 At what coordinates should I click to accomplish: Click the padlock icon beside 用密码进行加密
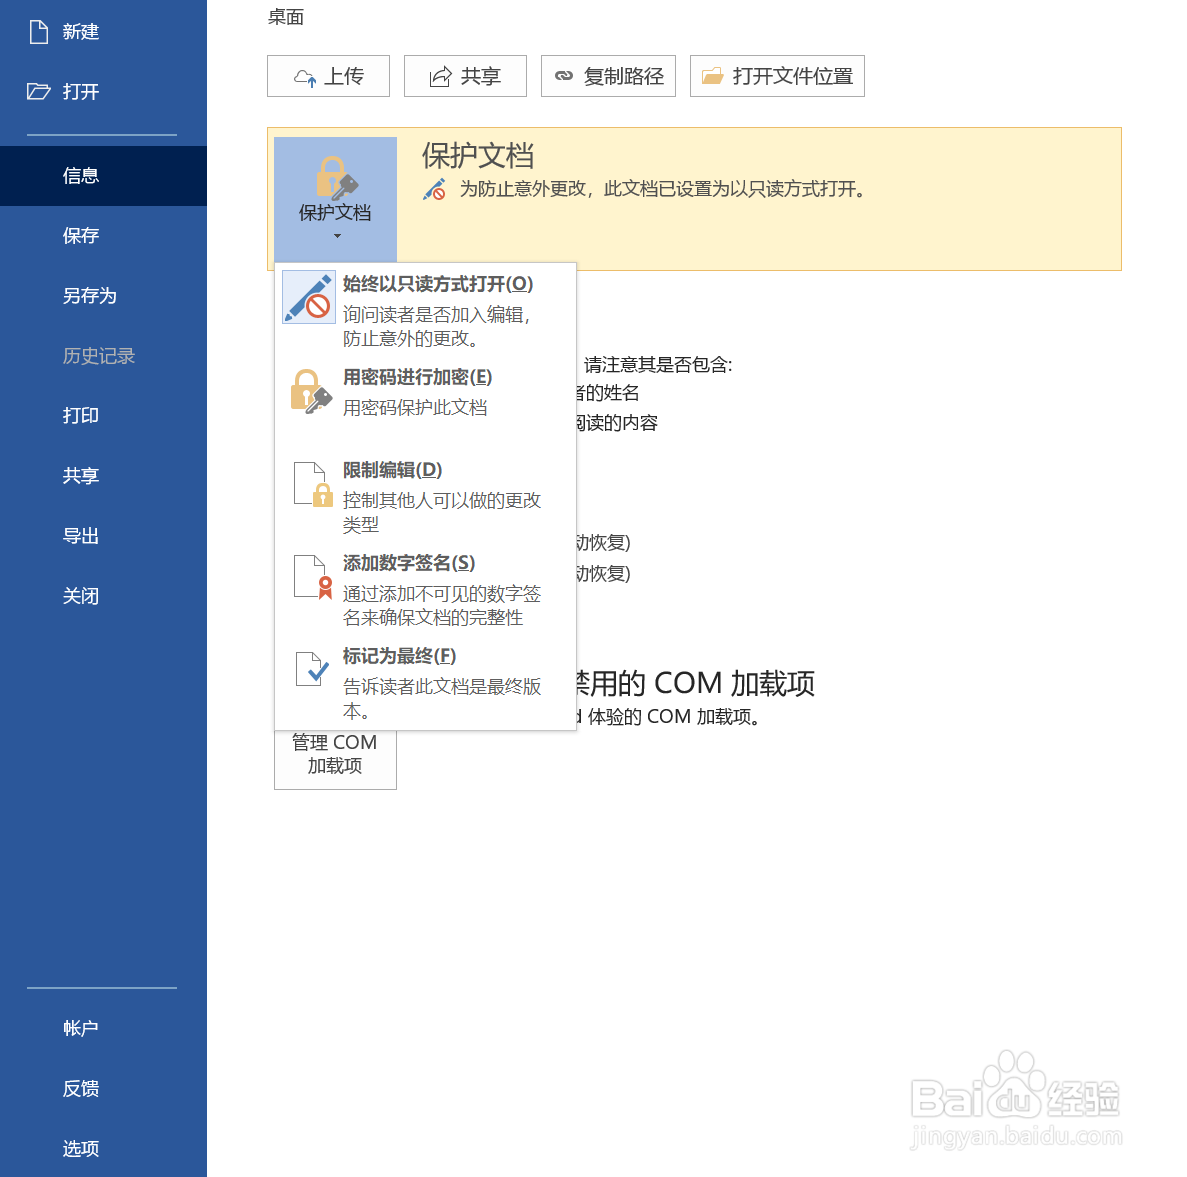308,390
